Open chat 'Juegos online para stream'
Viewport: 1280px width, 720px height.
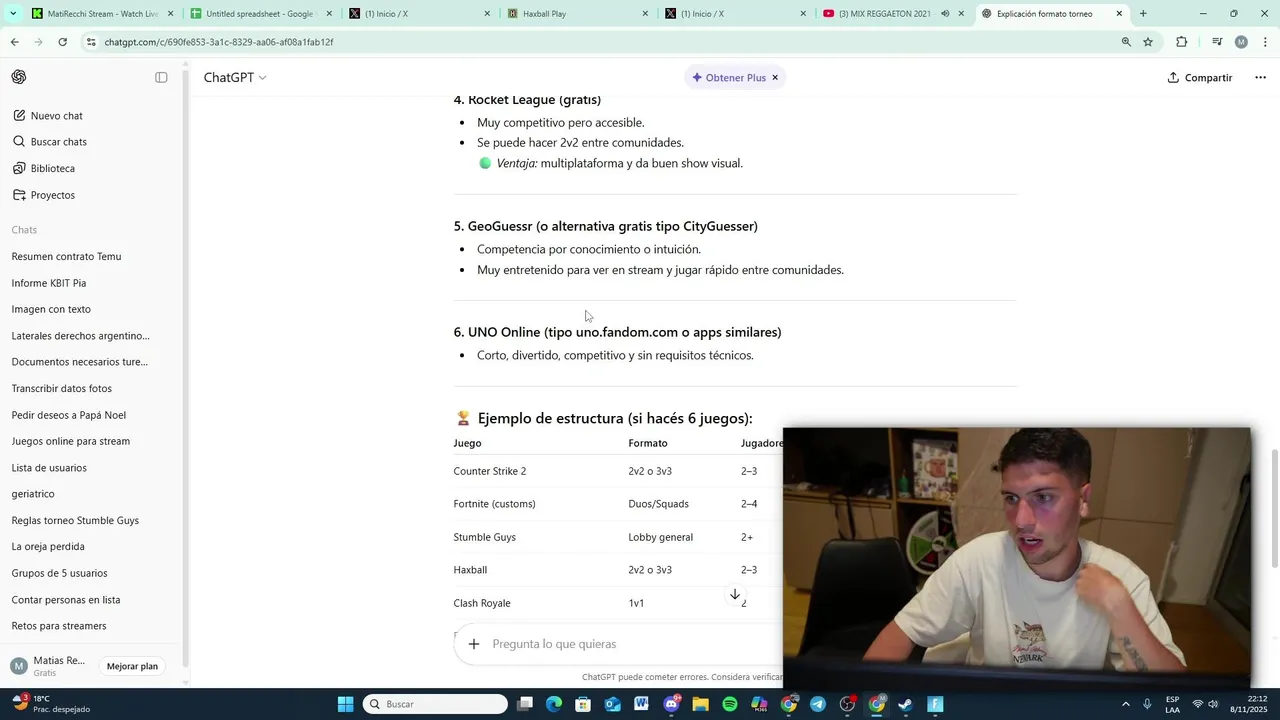70,441
